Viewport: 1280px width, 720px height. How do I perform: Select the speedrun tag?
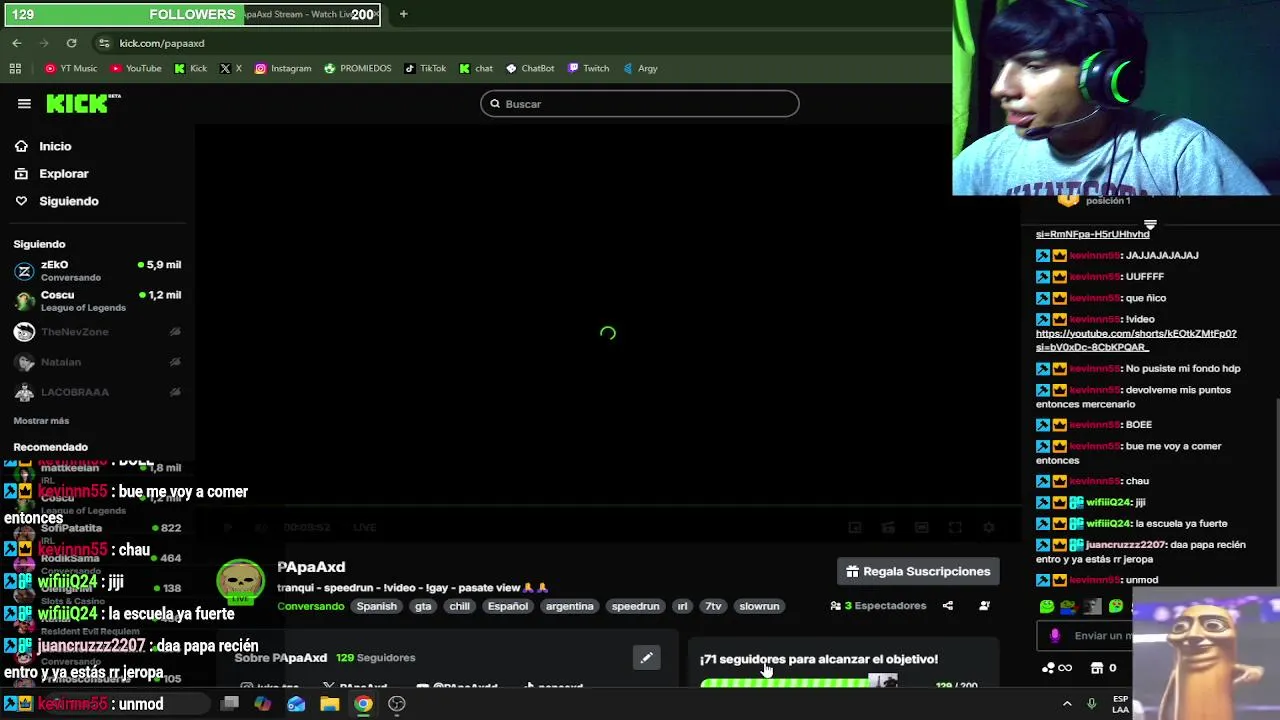tap(635, 606)
